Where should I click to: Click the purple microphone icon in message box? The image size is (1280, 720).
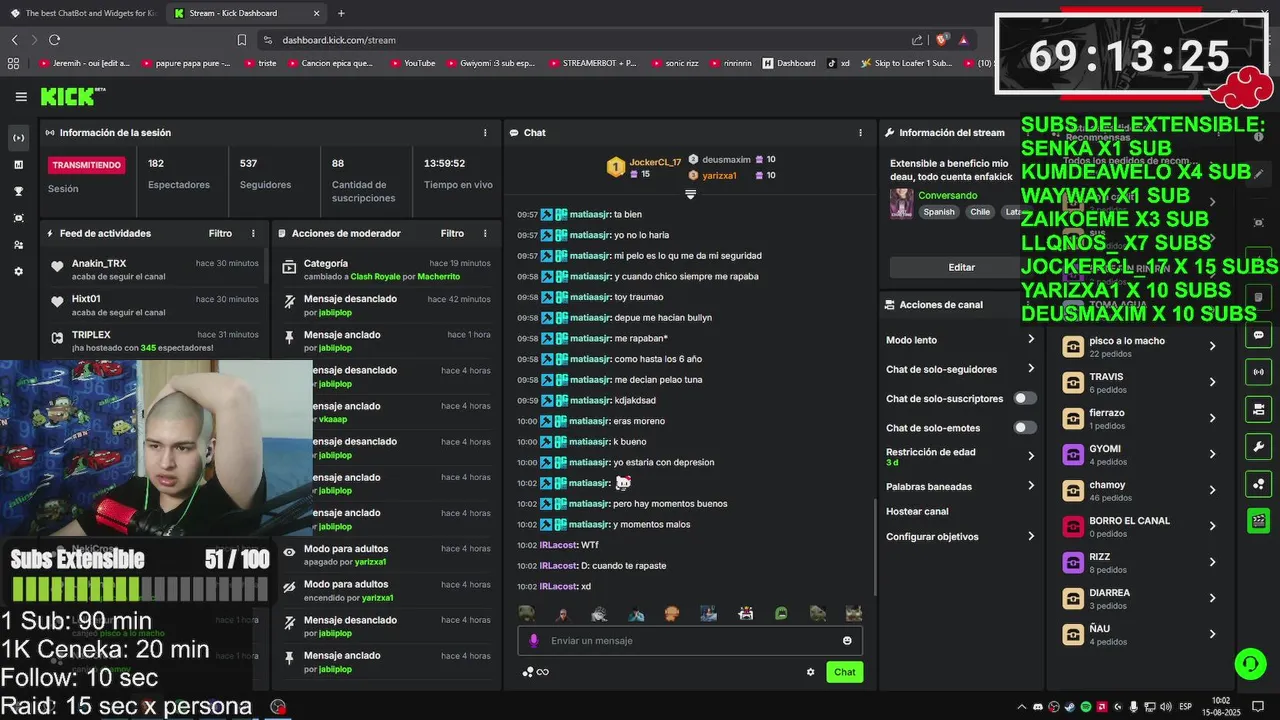[x=533, y=641]
